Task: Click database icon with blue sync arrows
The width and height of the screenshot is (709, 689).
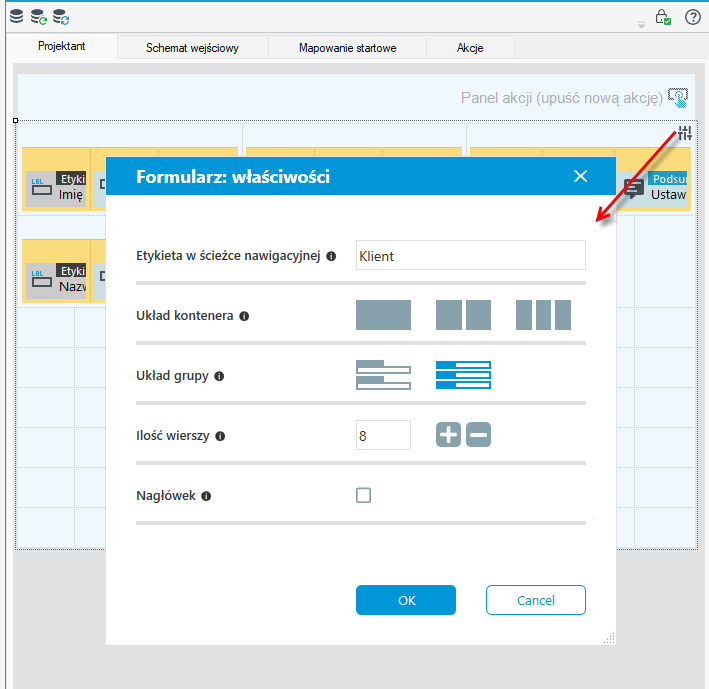Action: (x=61, y=17)
